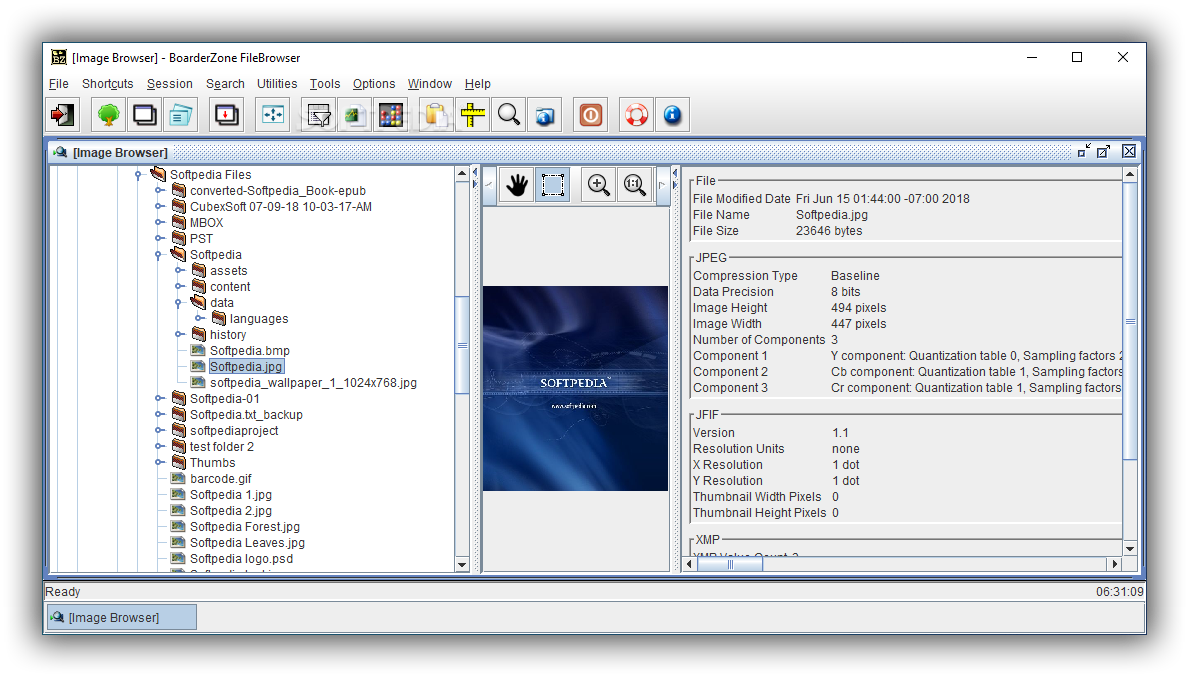Click the green chart document toolbar icon
This screenshot has height=677, width=1189.
pos(354,115)
